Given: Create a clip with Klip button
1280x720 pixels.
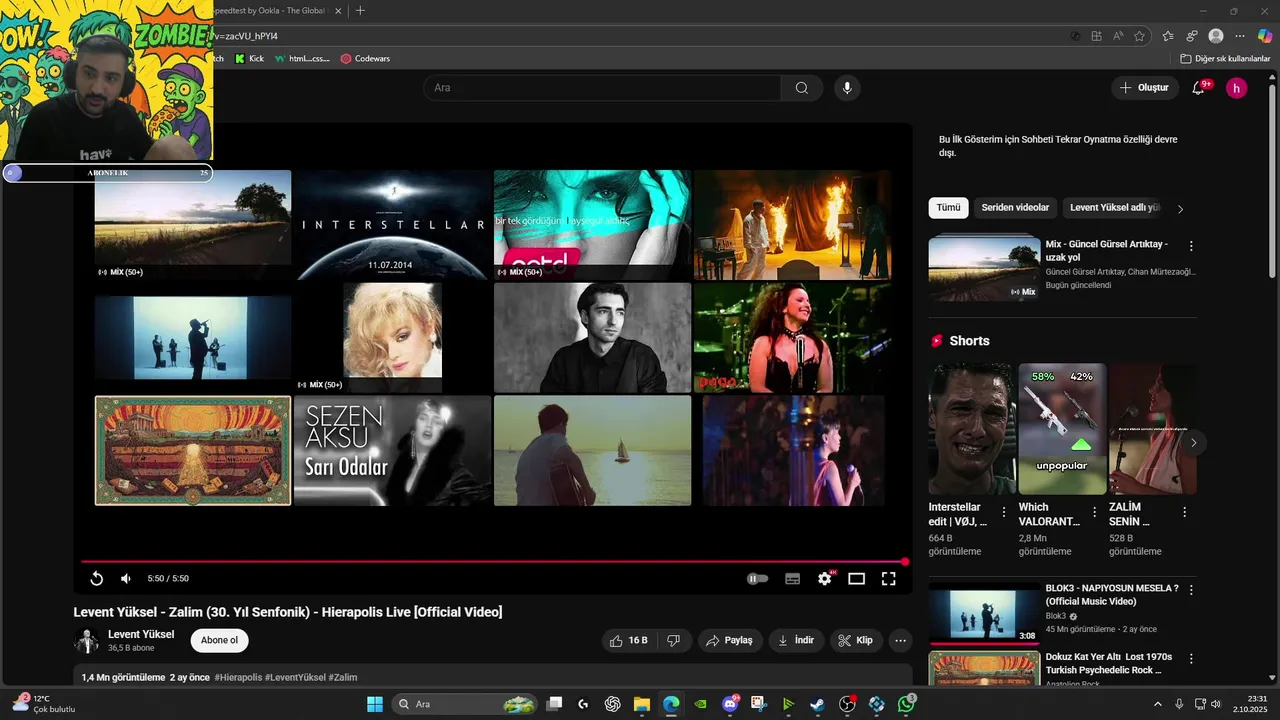Looking at the screenshot, I should (x=855, y=640).
